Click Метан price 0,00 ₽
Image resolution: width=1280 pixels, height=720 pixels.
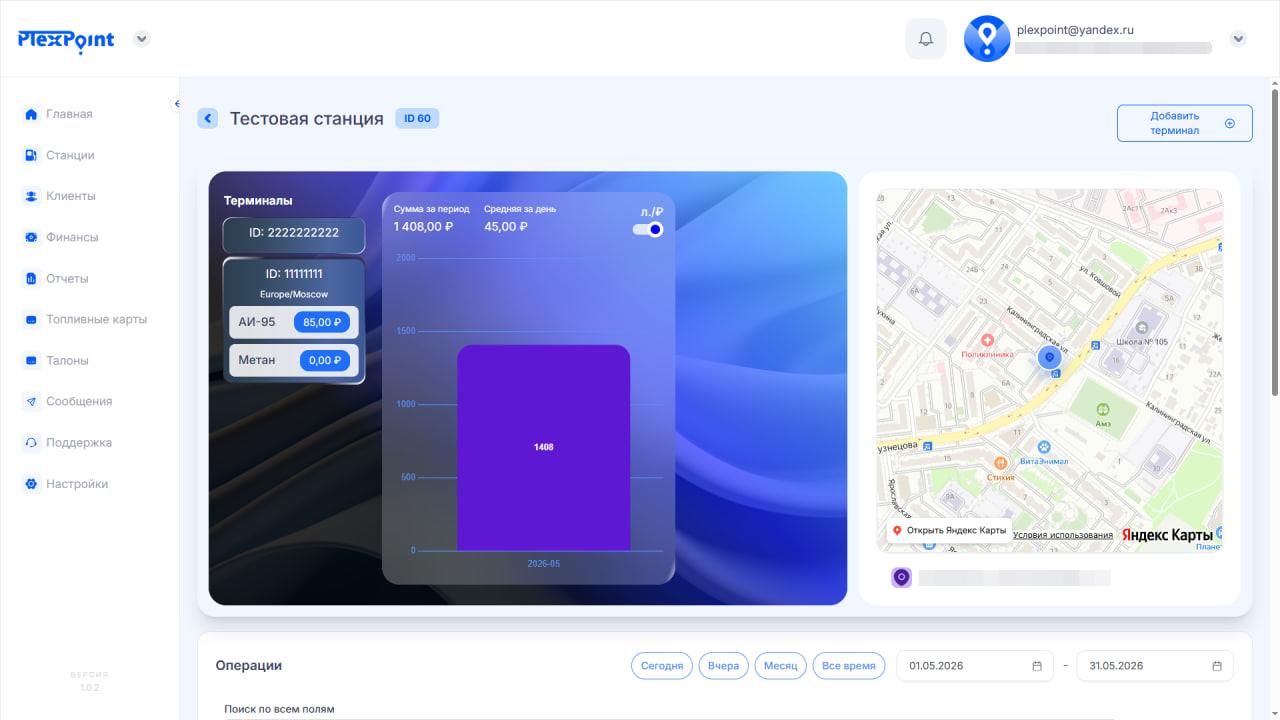click(324, 360)
